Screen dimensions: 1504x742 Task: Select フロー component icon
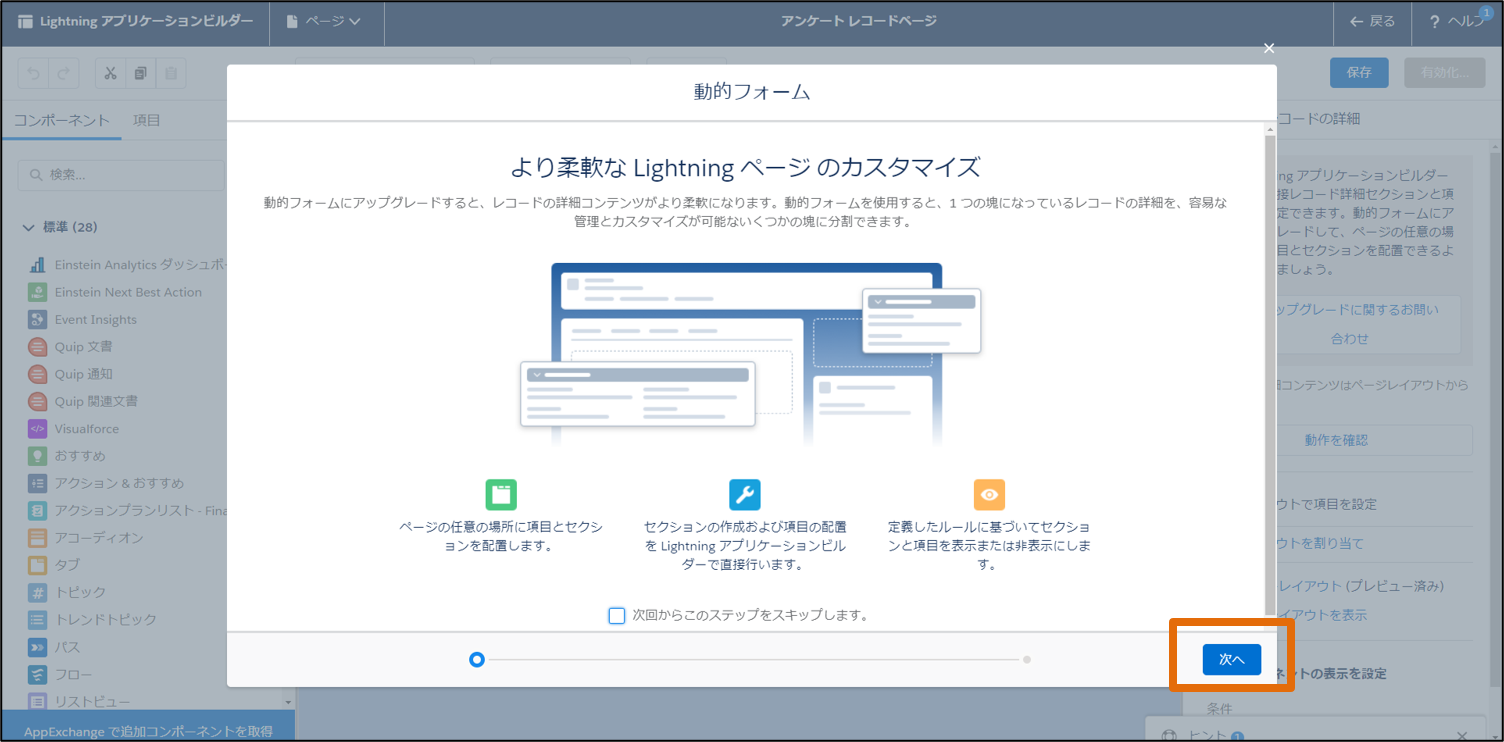click(37, 674)
